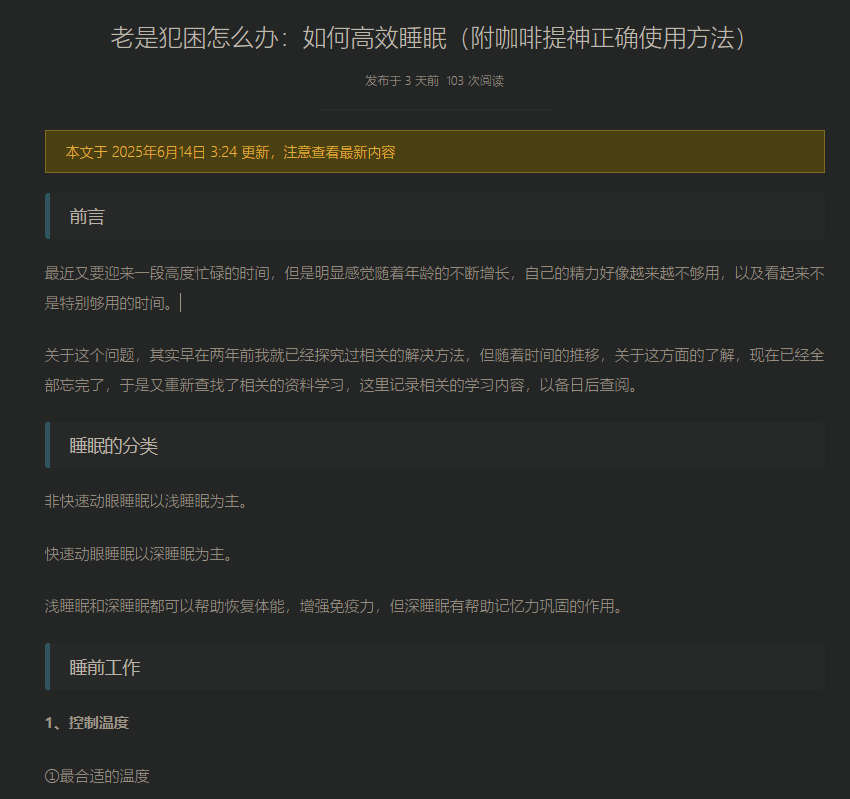Click the paragraph starting '浅睡眠和深睡眠'

coord(334,606)
